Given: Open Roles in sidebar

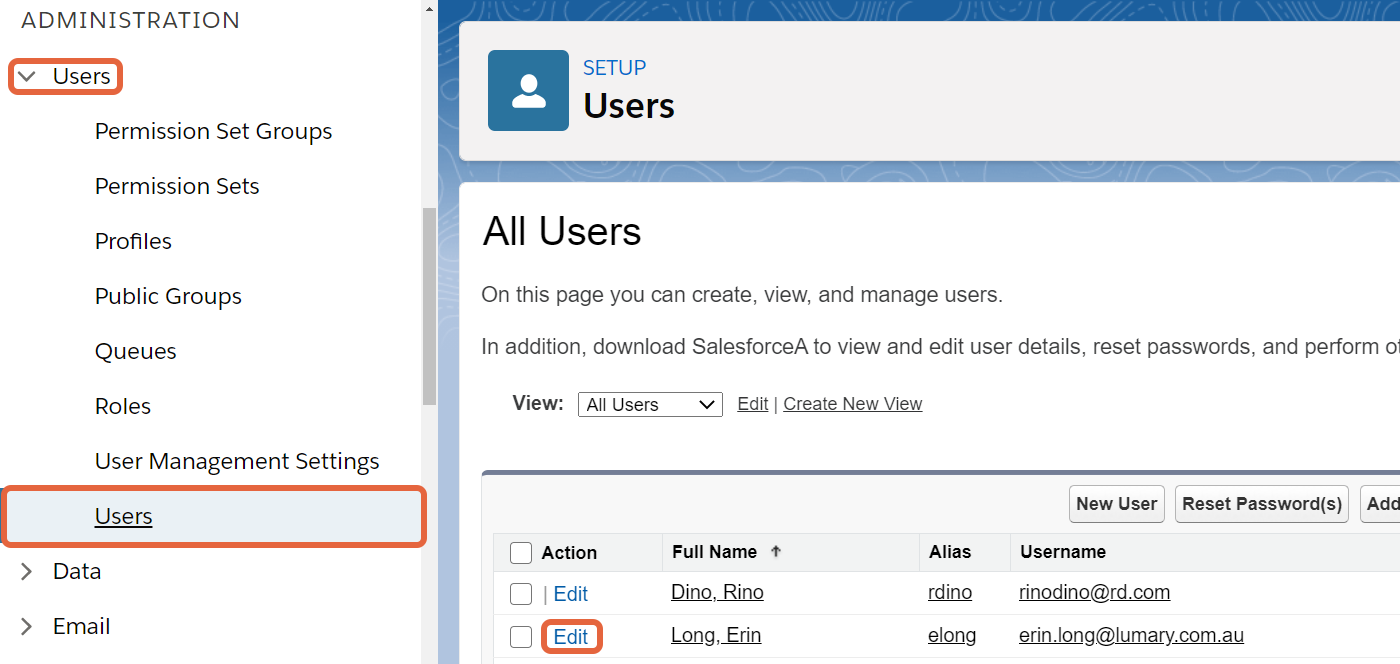Looking at the screenshot, I should [123, 406].
